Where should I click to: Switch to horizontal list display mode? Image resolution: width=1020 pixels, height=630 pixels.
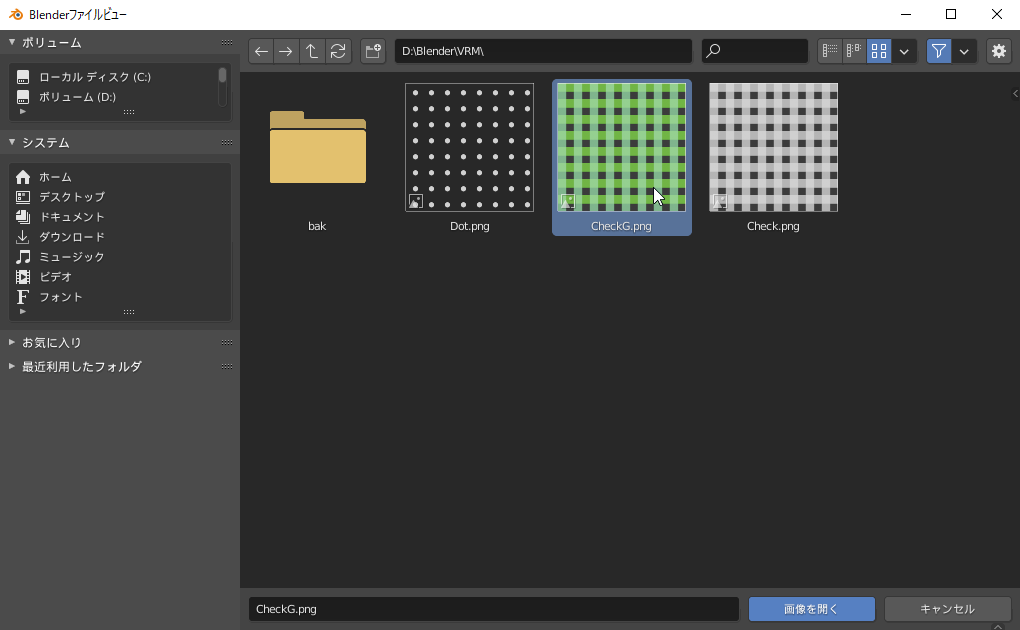[854, 51]
